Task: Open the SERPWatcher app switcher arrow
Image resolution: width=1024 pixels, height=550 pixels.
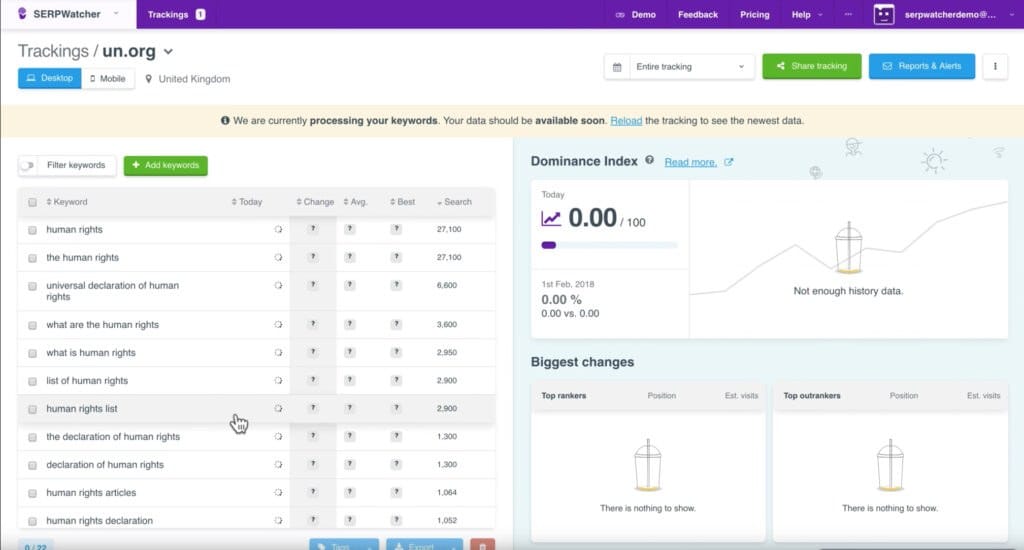Action: click(x=116, y=14)
